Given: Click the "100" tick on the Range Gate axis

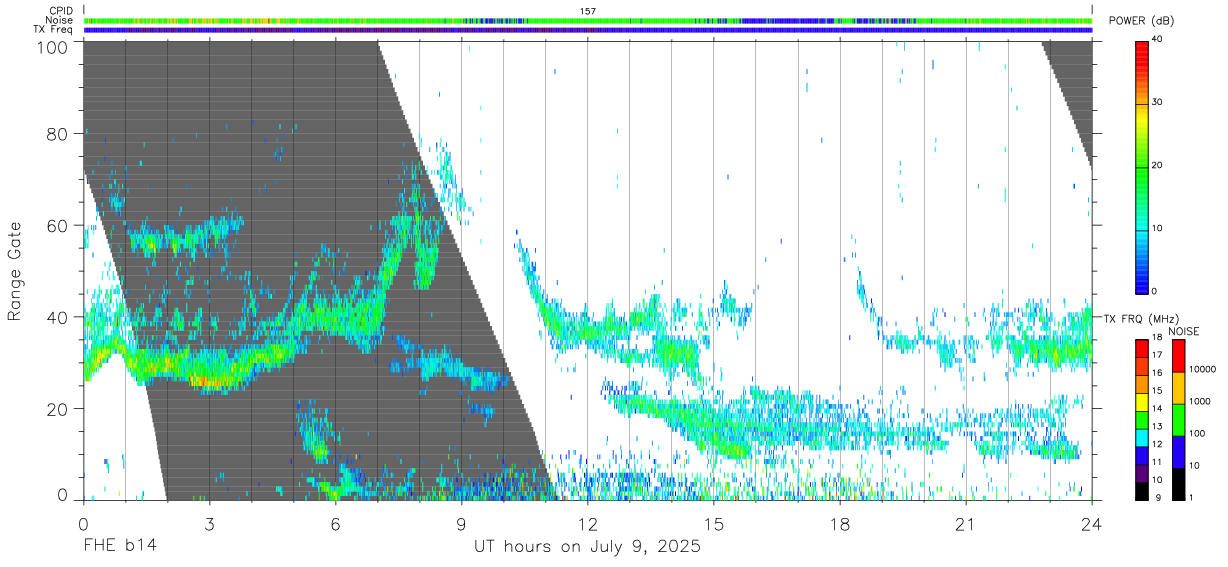Looking at the screenshot, I should tap(54, 47).
